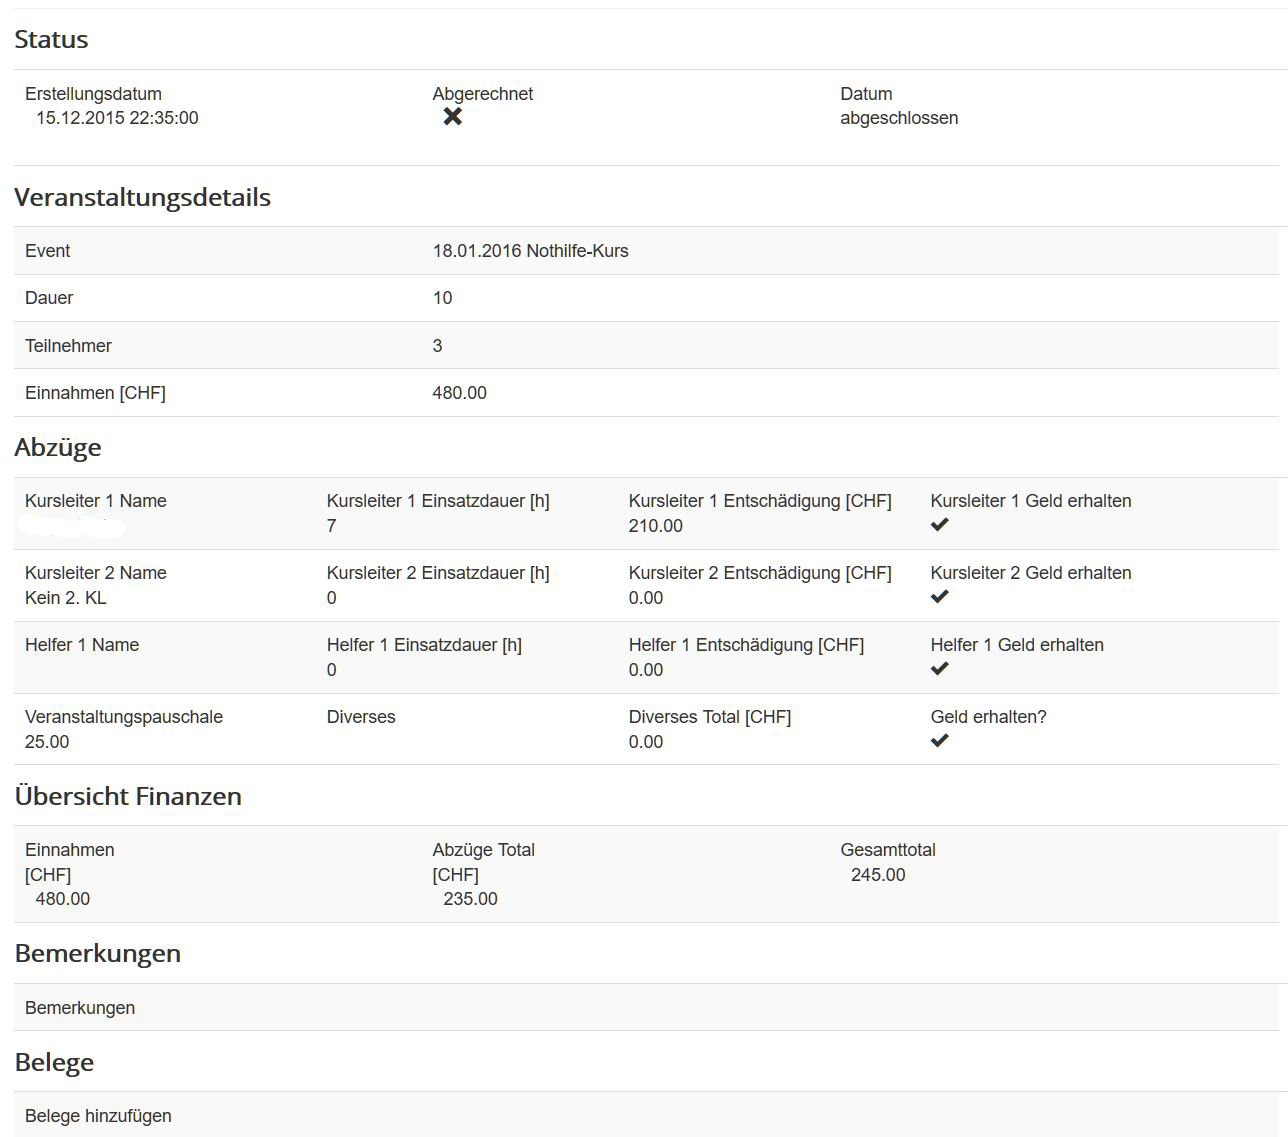Select the Gesamttotal value 245.00

tap(878, 875)
